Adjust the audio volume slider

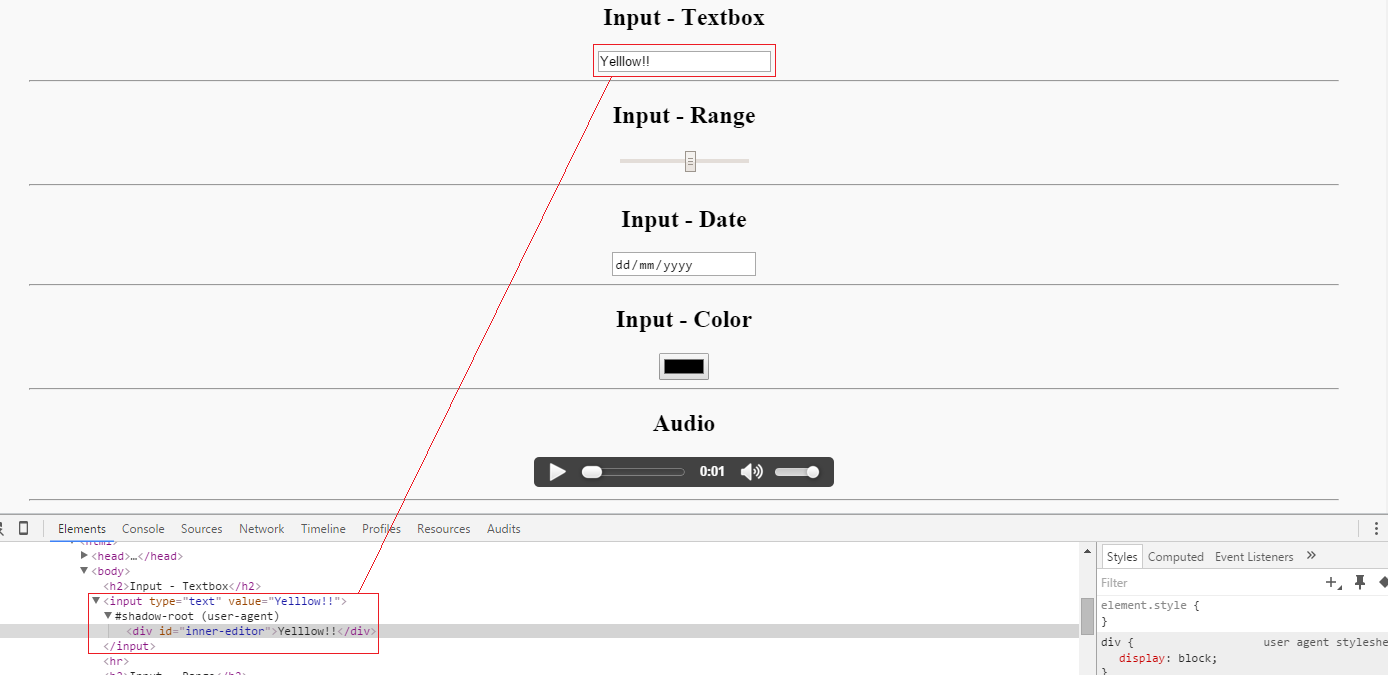coord(797,472)
